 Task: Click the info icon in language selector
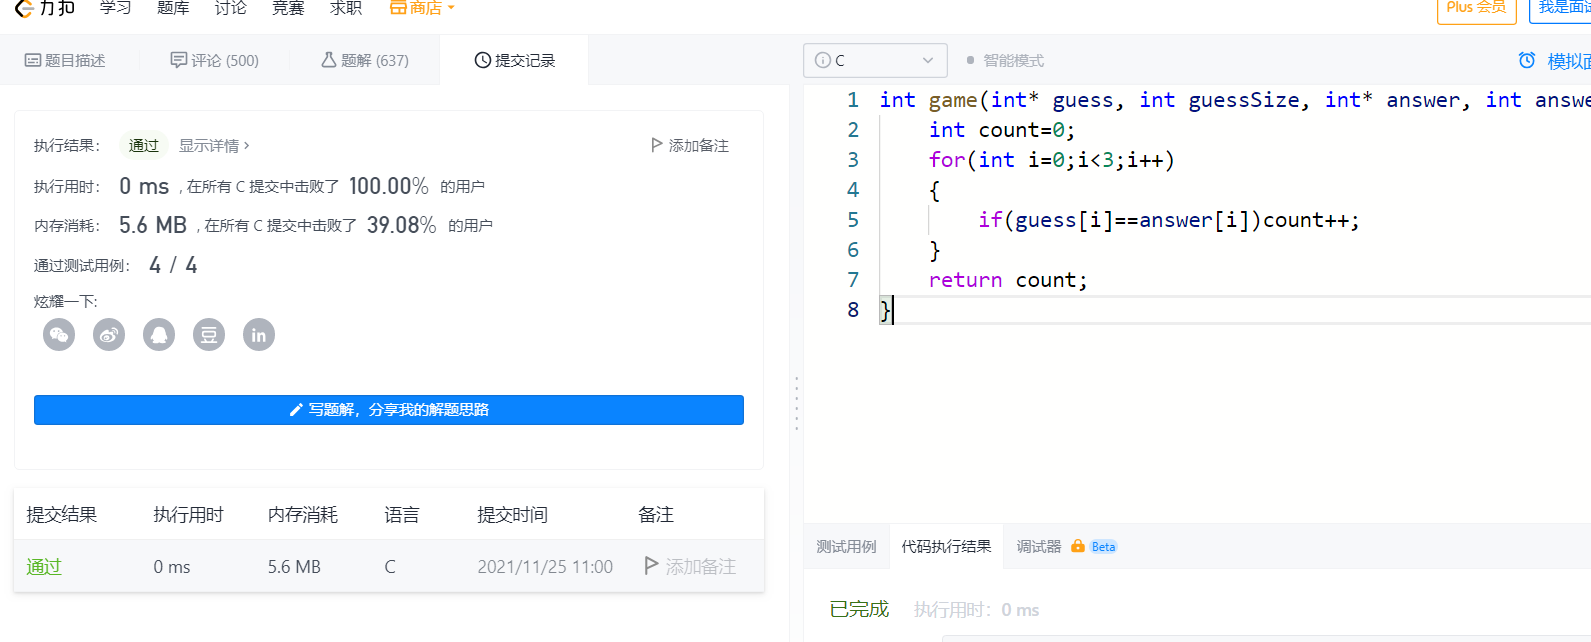(823, 60)
